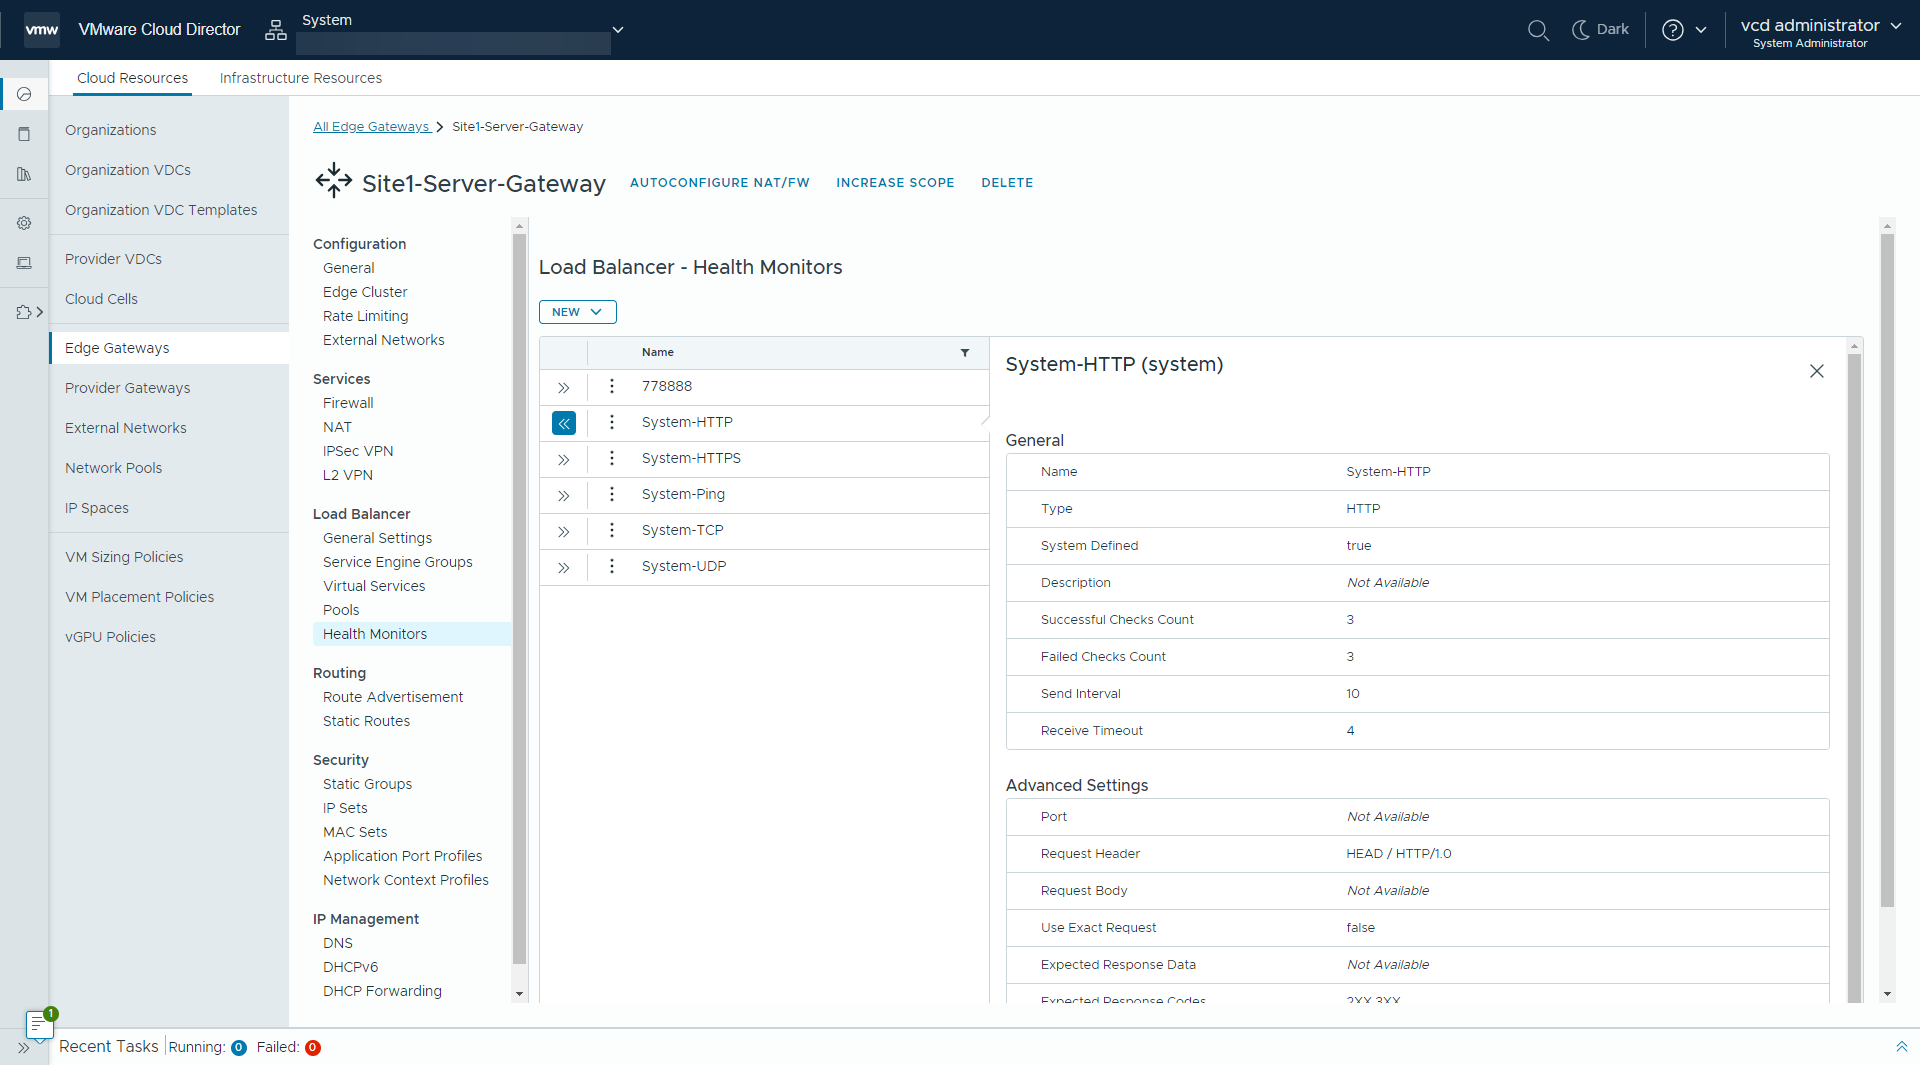Click the site hierarchy icon next to System
The width and height of the screenshot is (1920, 1065).
pos(276,31)
